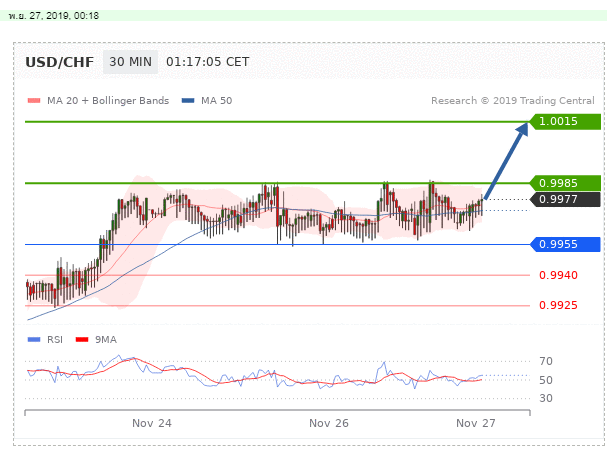This screenshot has width=607, height=452.
Task: Click the 0.9940 support level label
Action: click(558, 276)
